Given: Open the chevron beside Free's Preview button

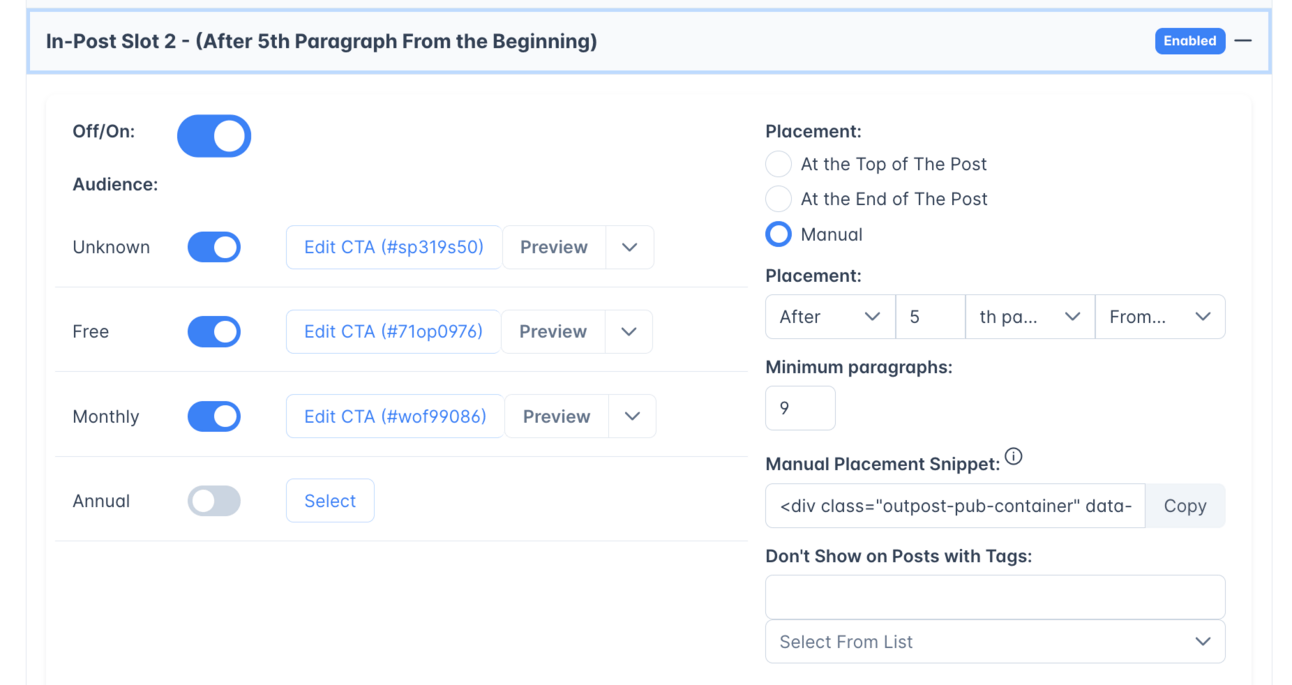Looking at the screenshot, I should (630, 331).
